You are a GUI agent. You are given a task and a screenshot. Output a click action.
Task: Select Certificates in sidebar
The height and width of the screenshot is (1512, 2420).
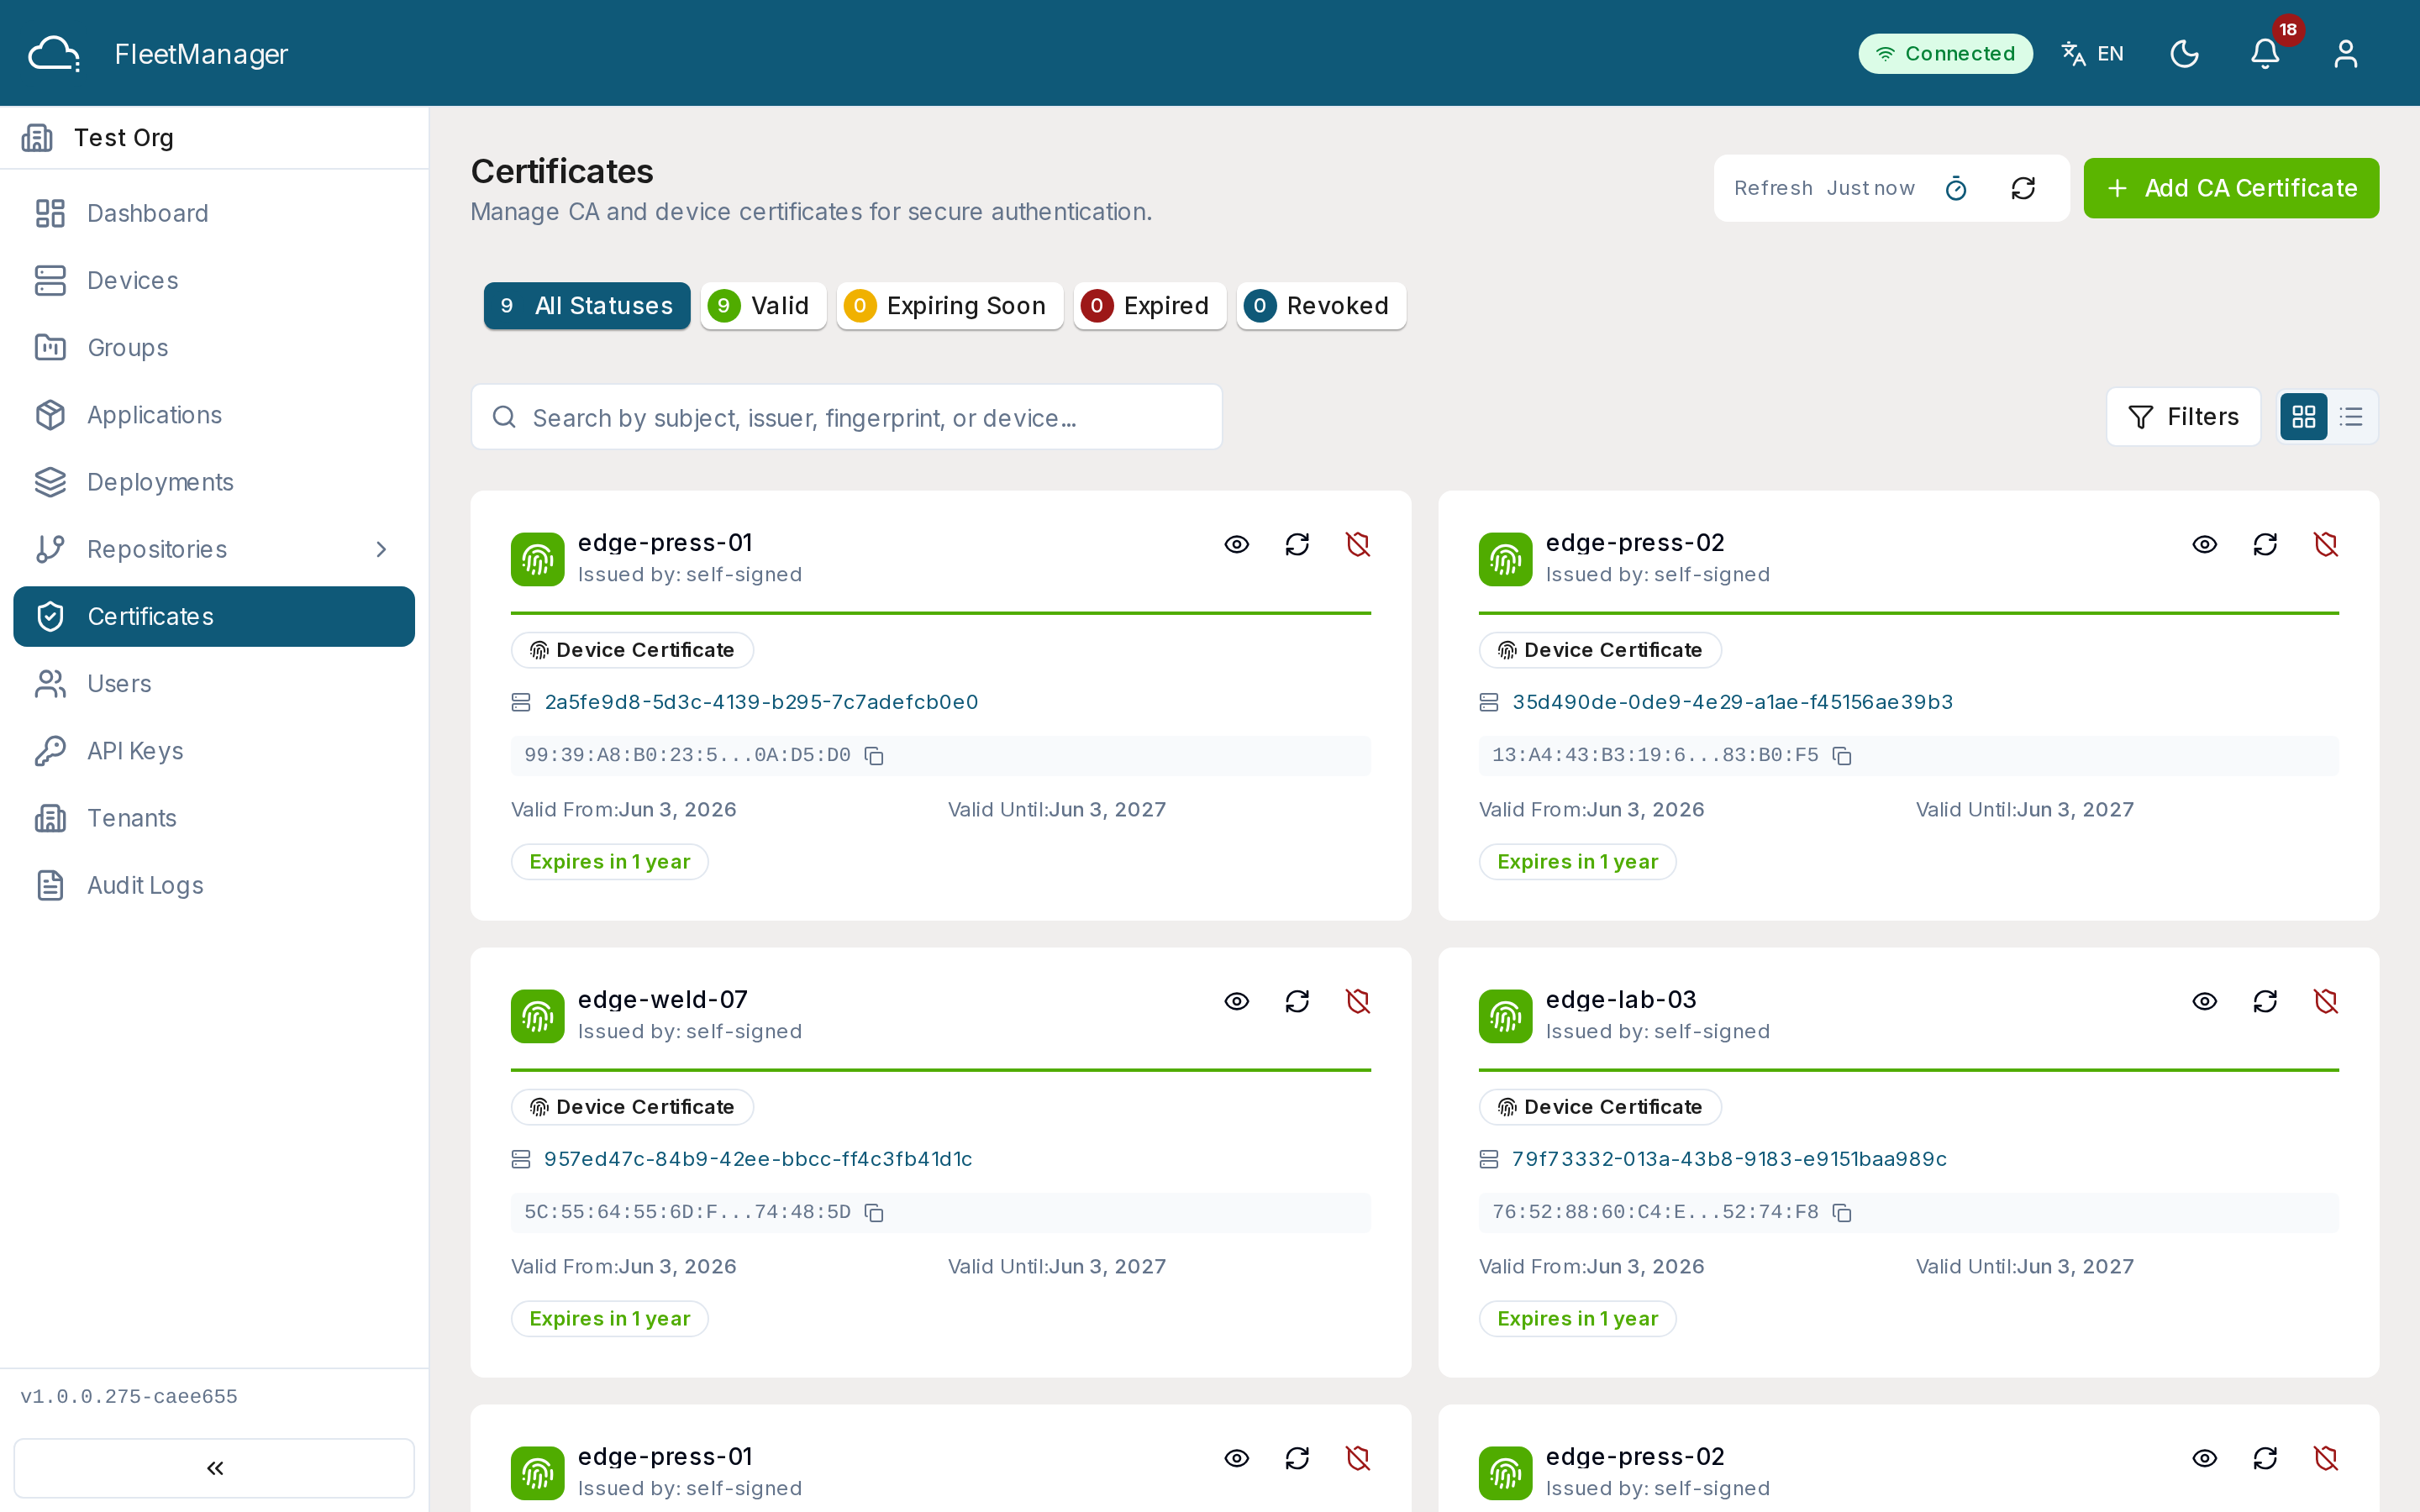214,616
